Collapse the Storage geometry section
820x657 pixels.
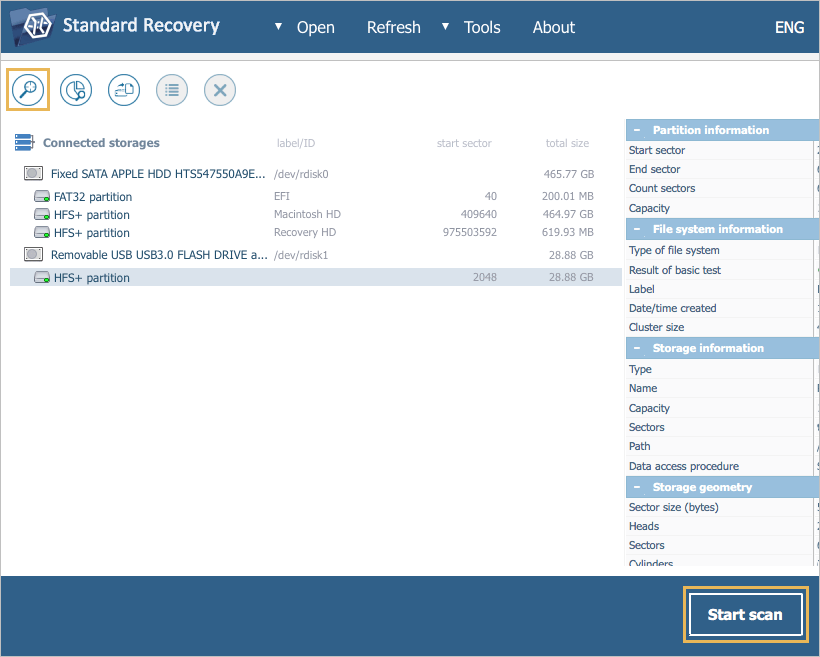(637, 487)
